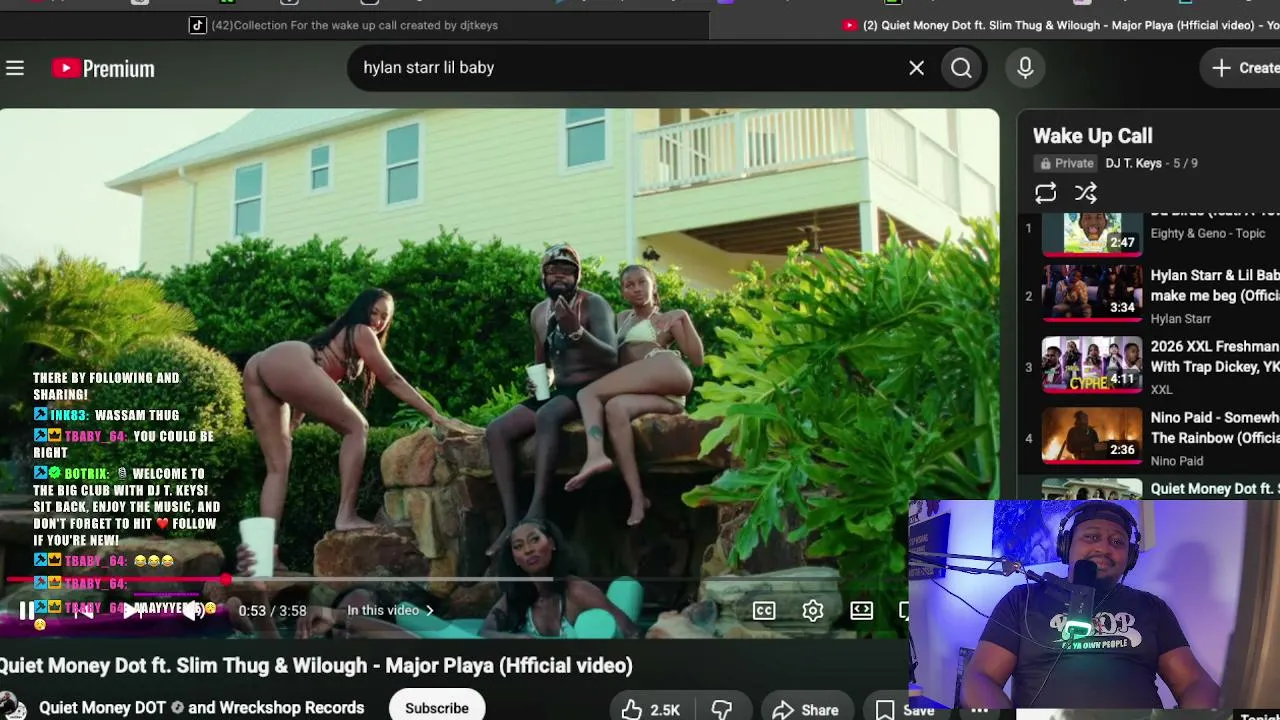Switch the player to theater mode
Viewport: 1280px width, 720px height.
pos(862,611)
